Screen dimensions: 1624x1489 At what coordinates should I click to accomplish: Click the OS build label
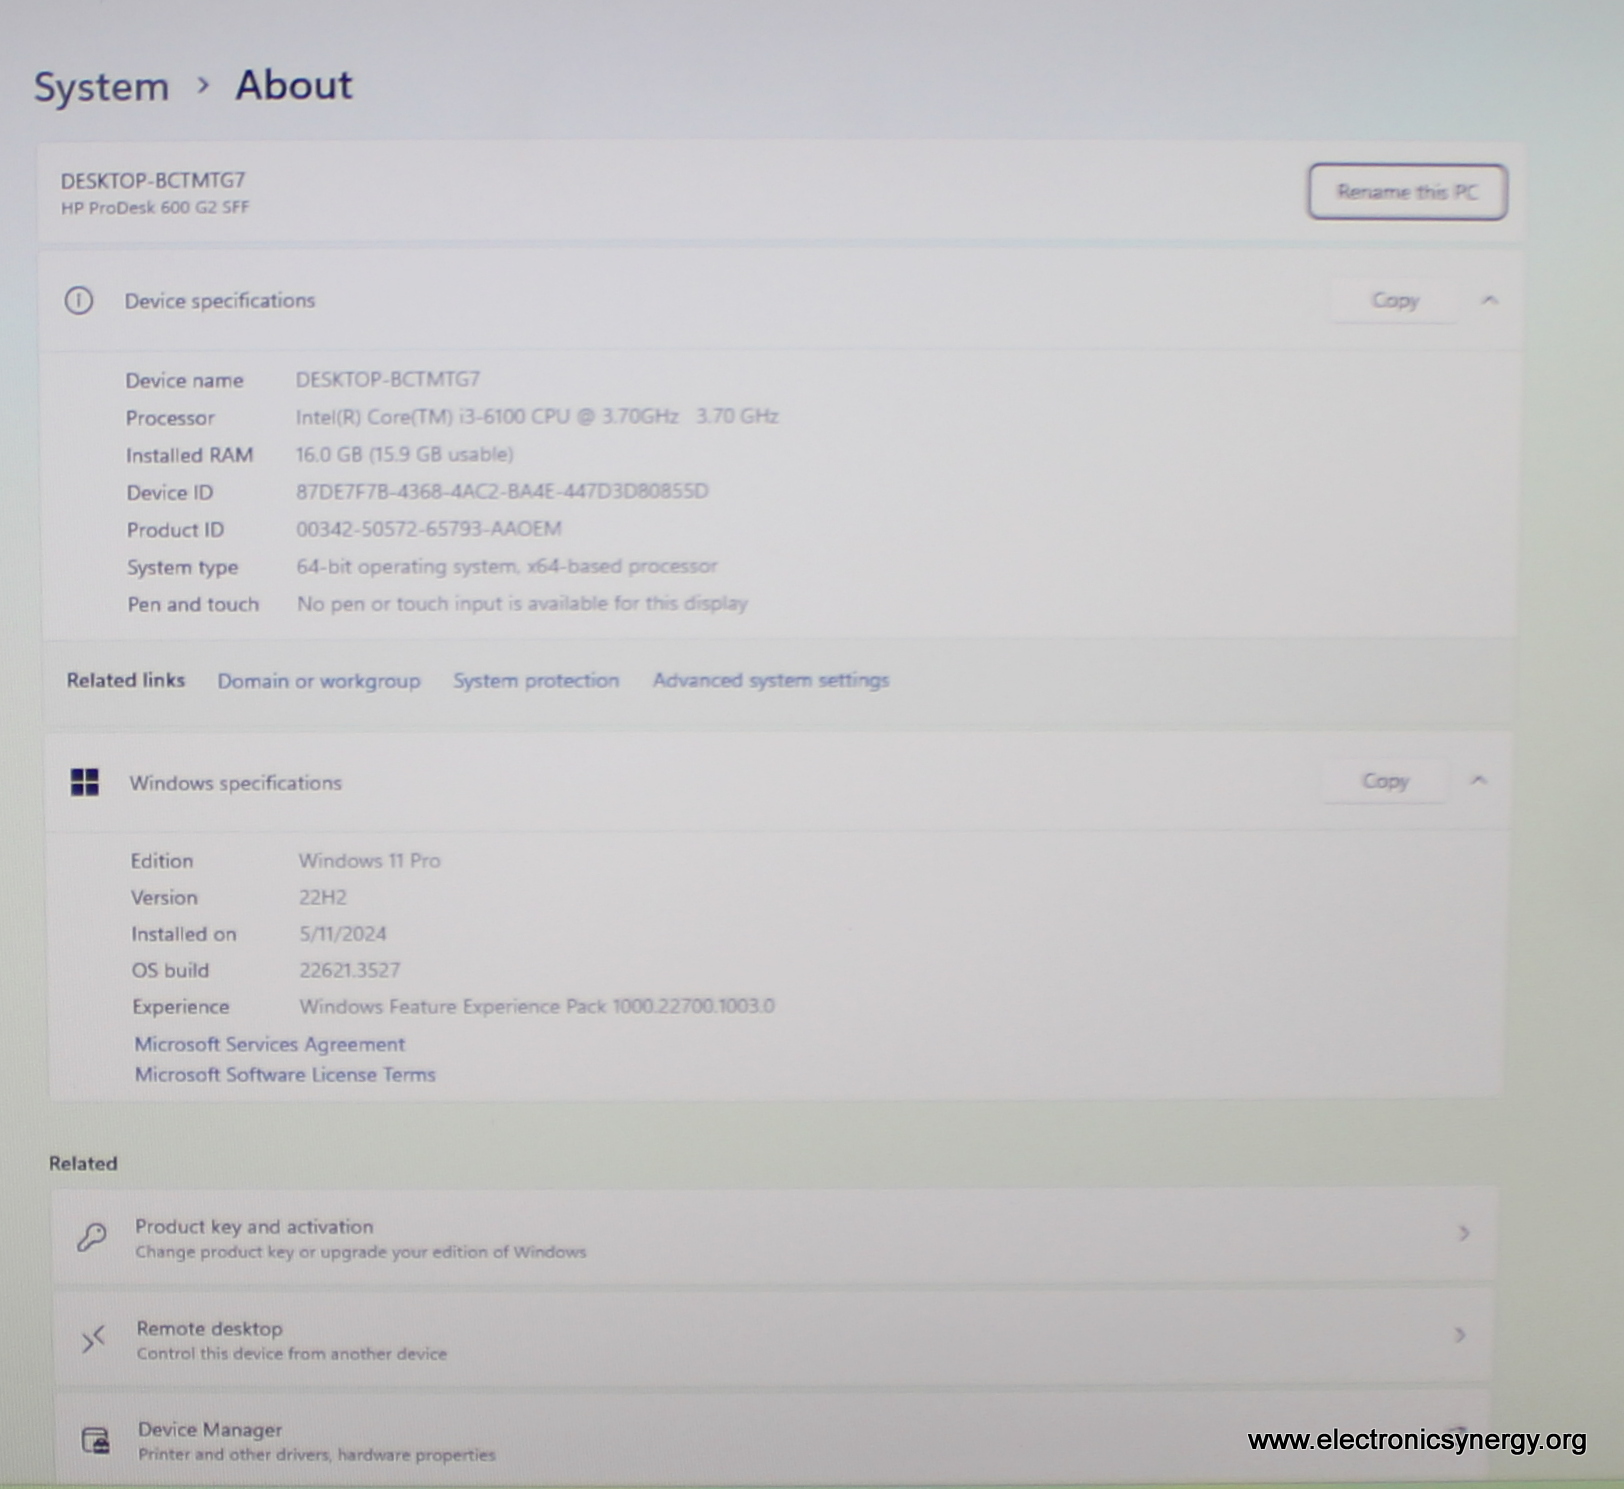(x=171, y=970)
